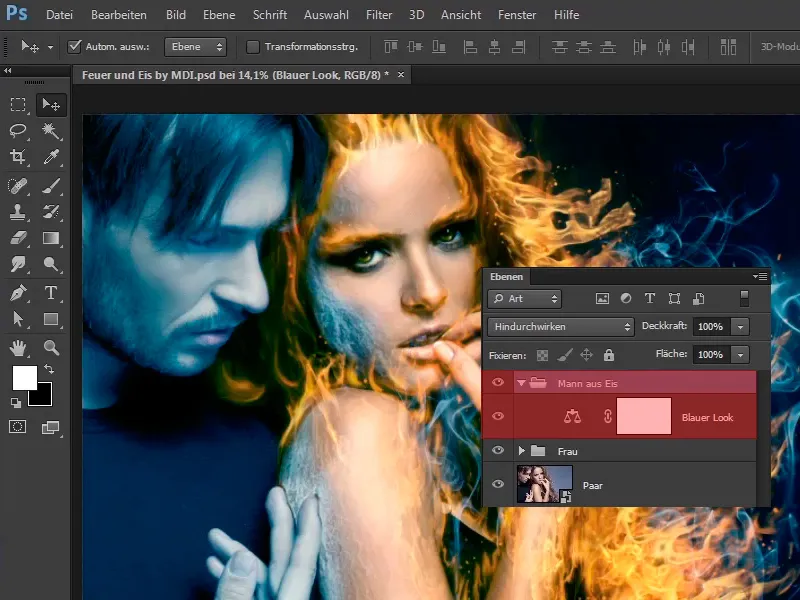Switch to the Ebenen panel tab
800x600 pixels.
(x=507, y=277)
